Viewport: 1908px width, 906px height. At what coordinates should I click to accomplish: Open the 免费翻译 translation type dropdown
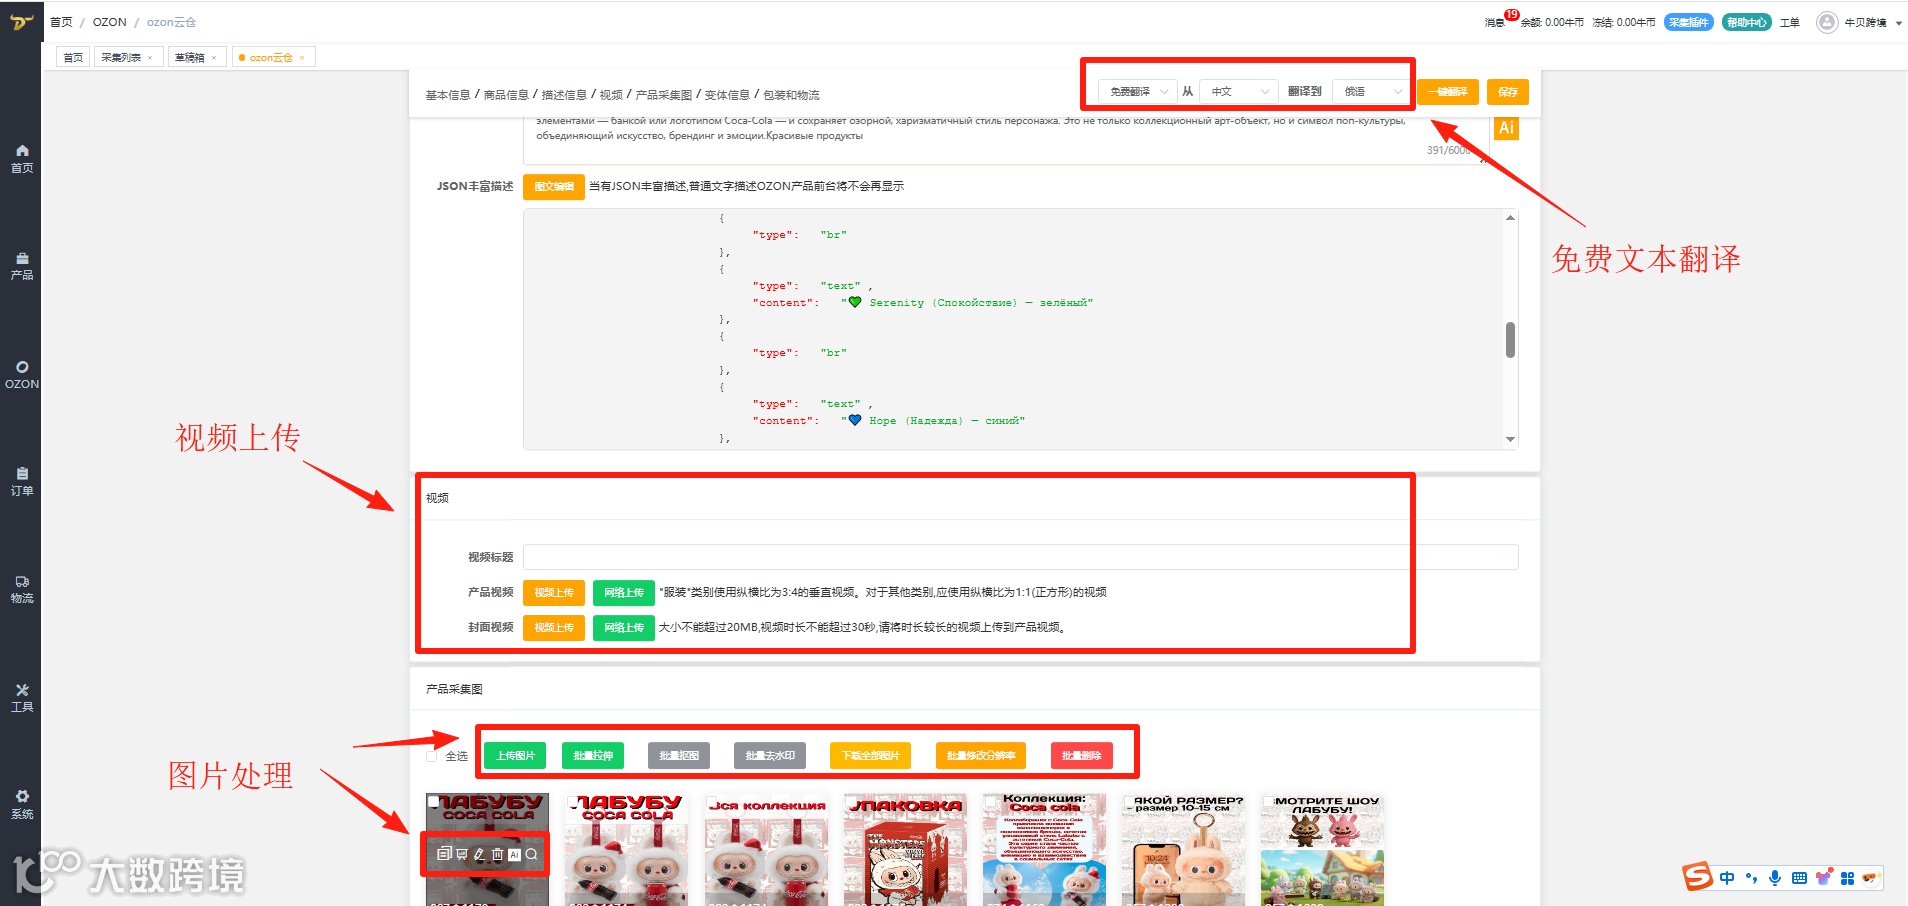1138,92
